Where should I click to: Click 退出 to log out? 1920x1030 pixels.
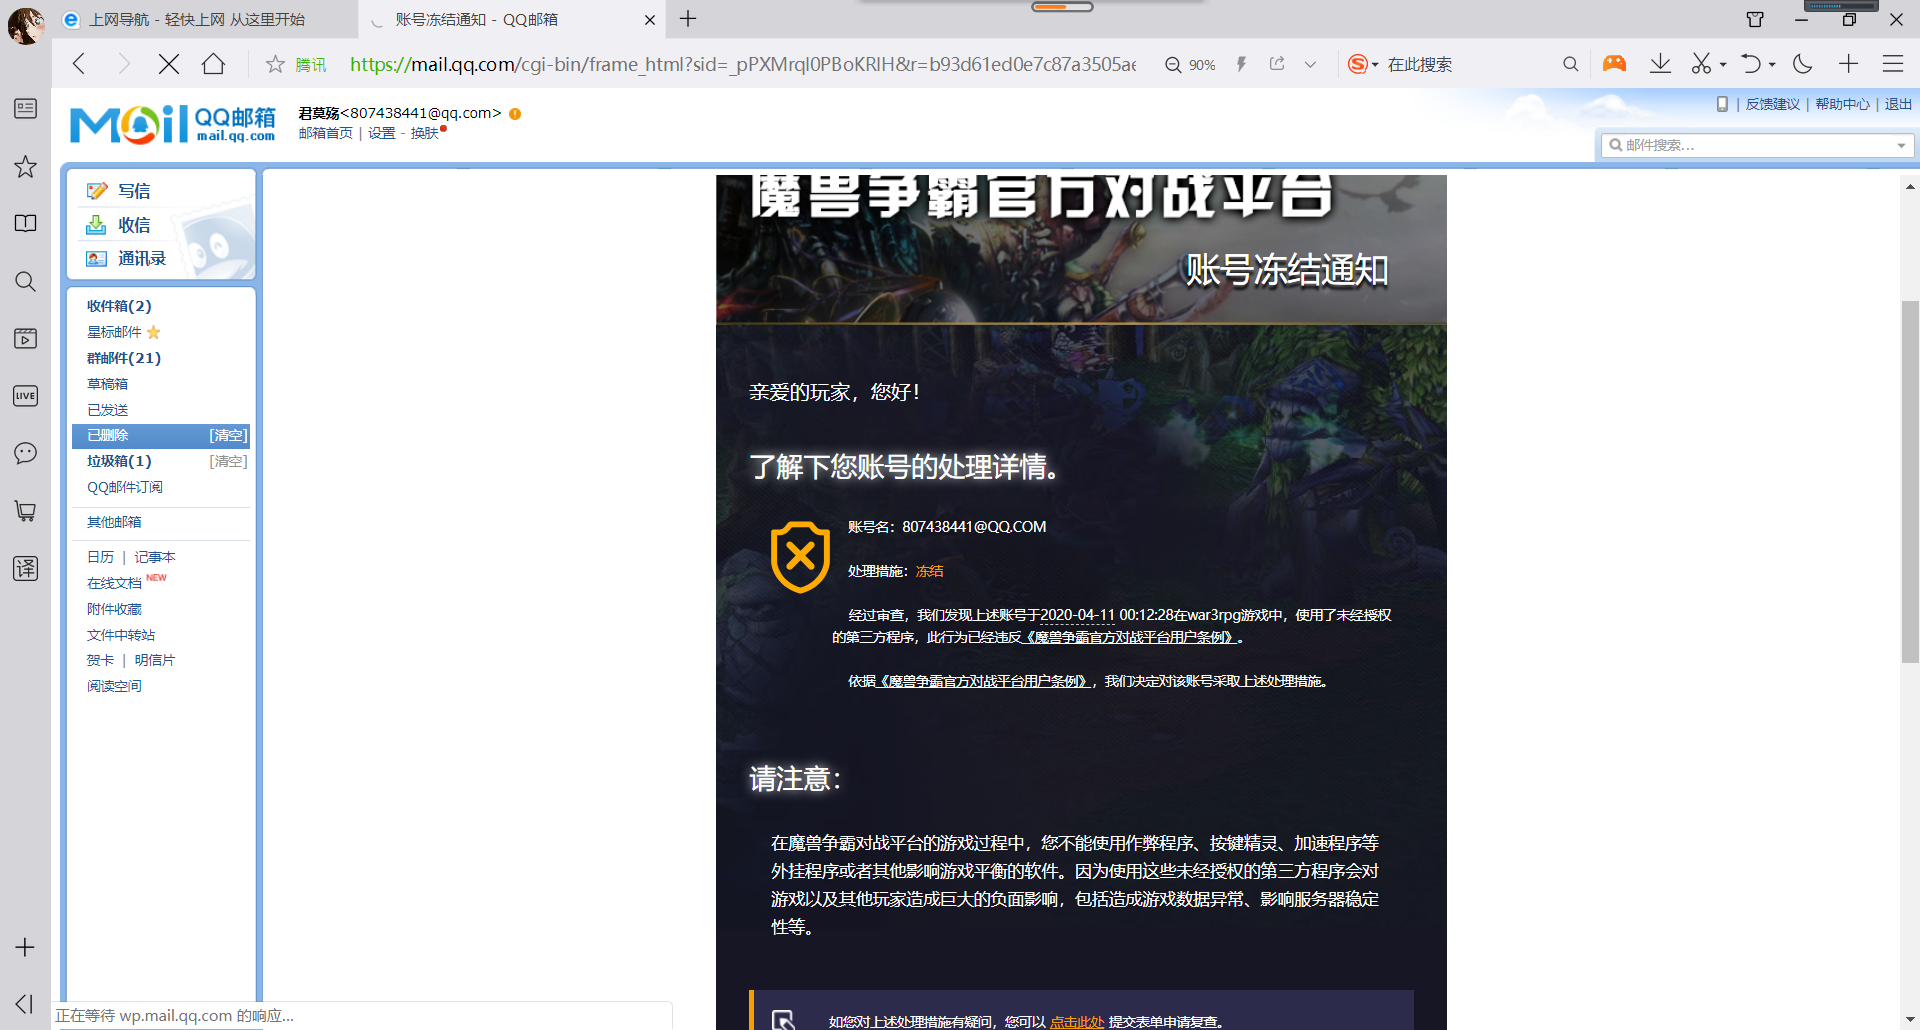(x=1898, y=104)
